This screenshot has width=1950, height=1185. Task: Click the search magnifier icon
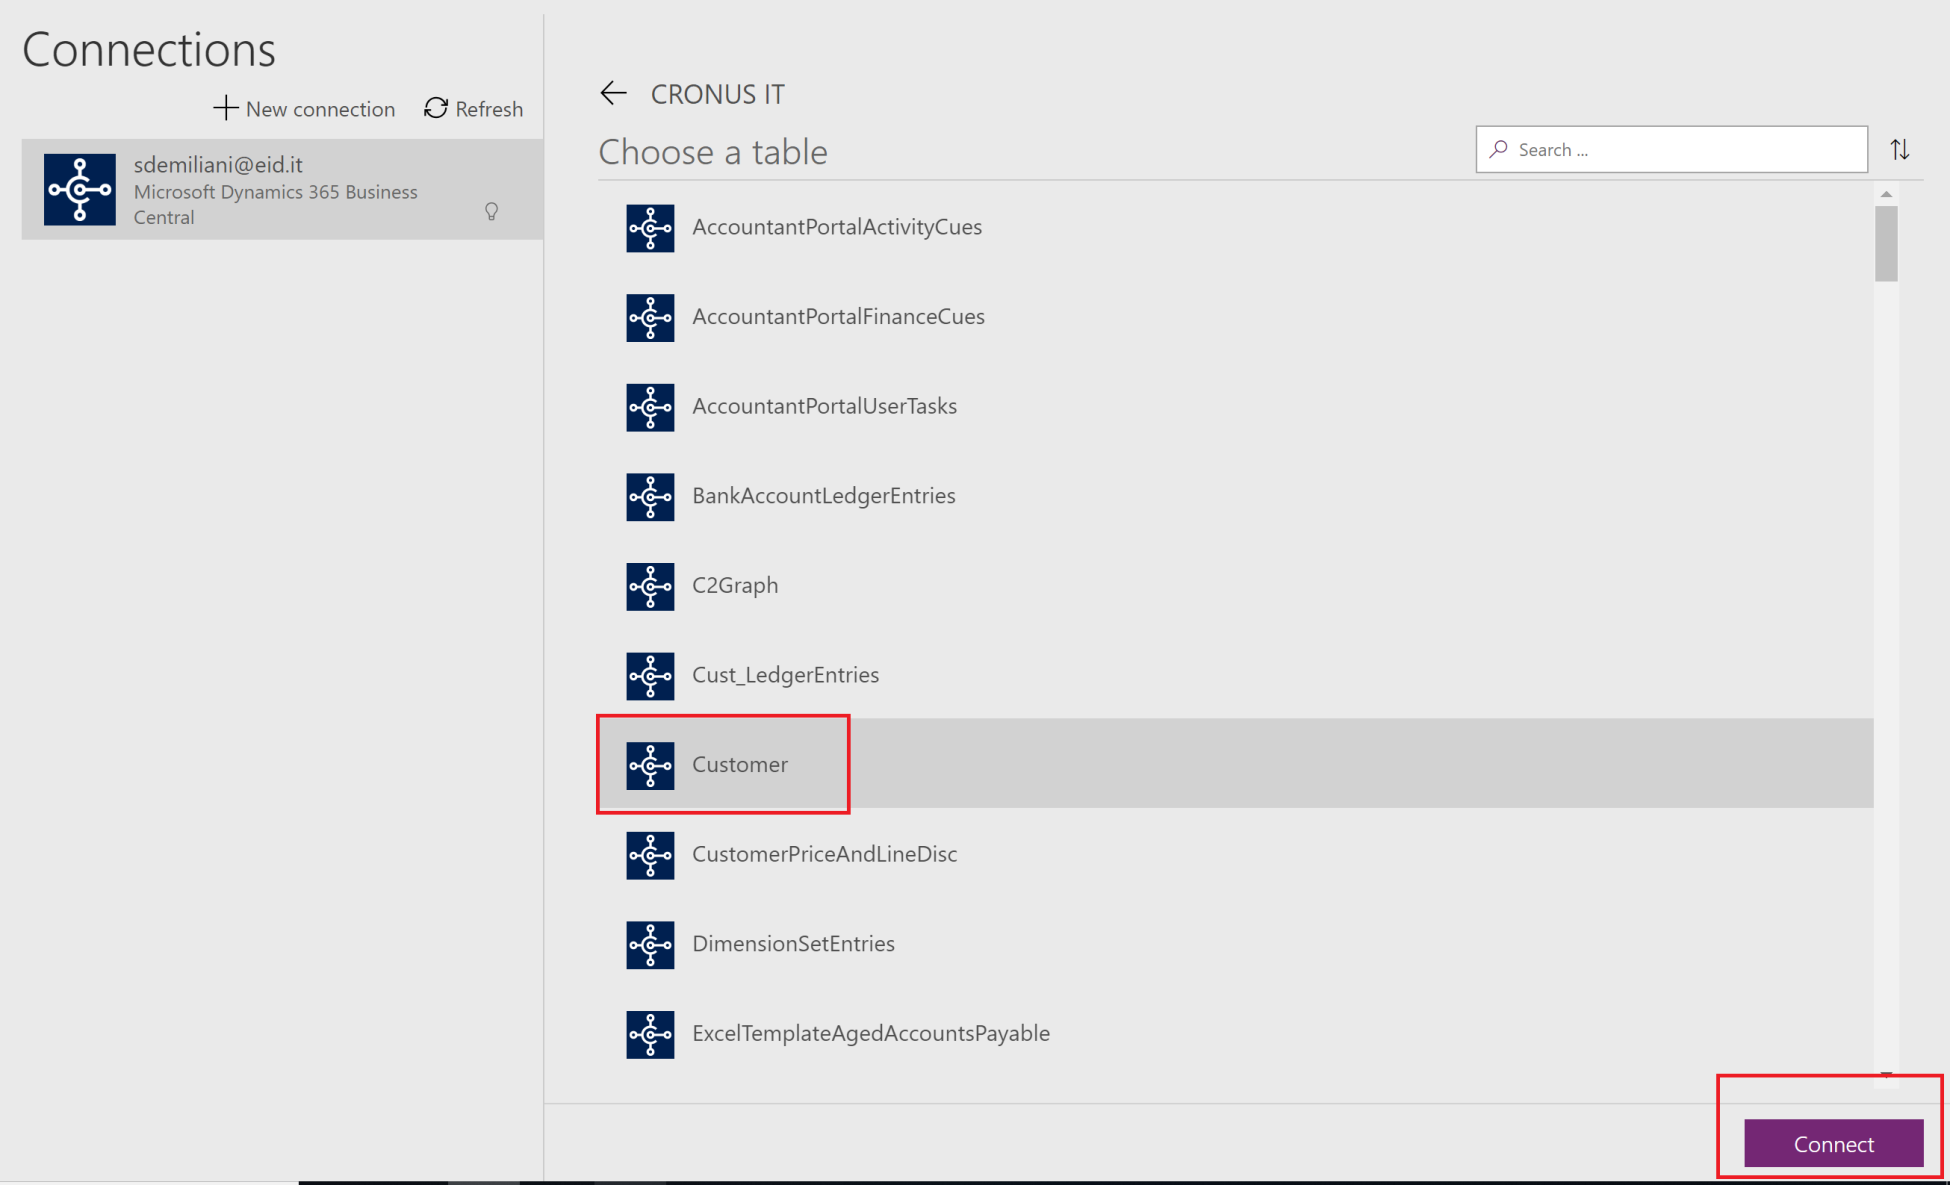pos(1498,149)
